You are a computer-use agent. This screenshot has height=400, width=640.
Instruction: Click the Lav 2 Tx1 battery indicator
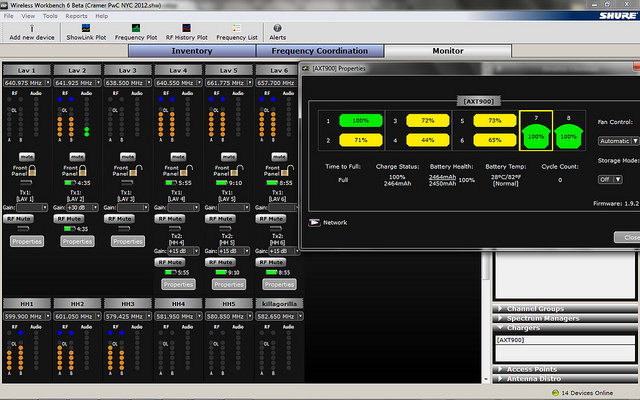70,183
